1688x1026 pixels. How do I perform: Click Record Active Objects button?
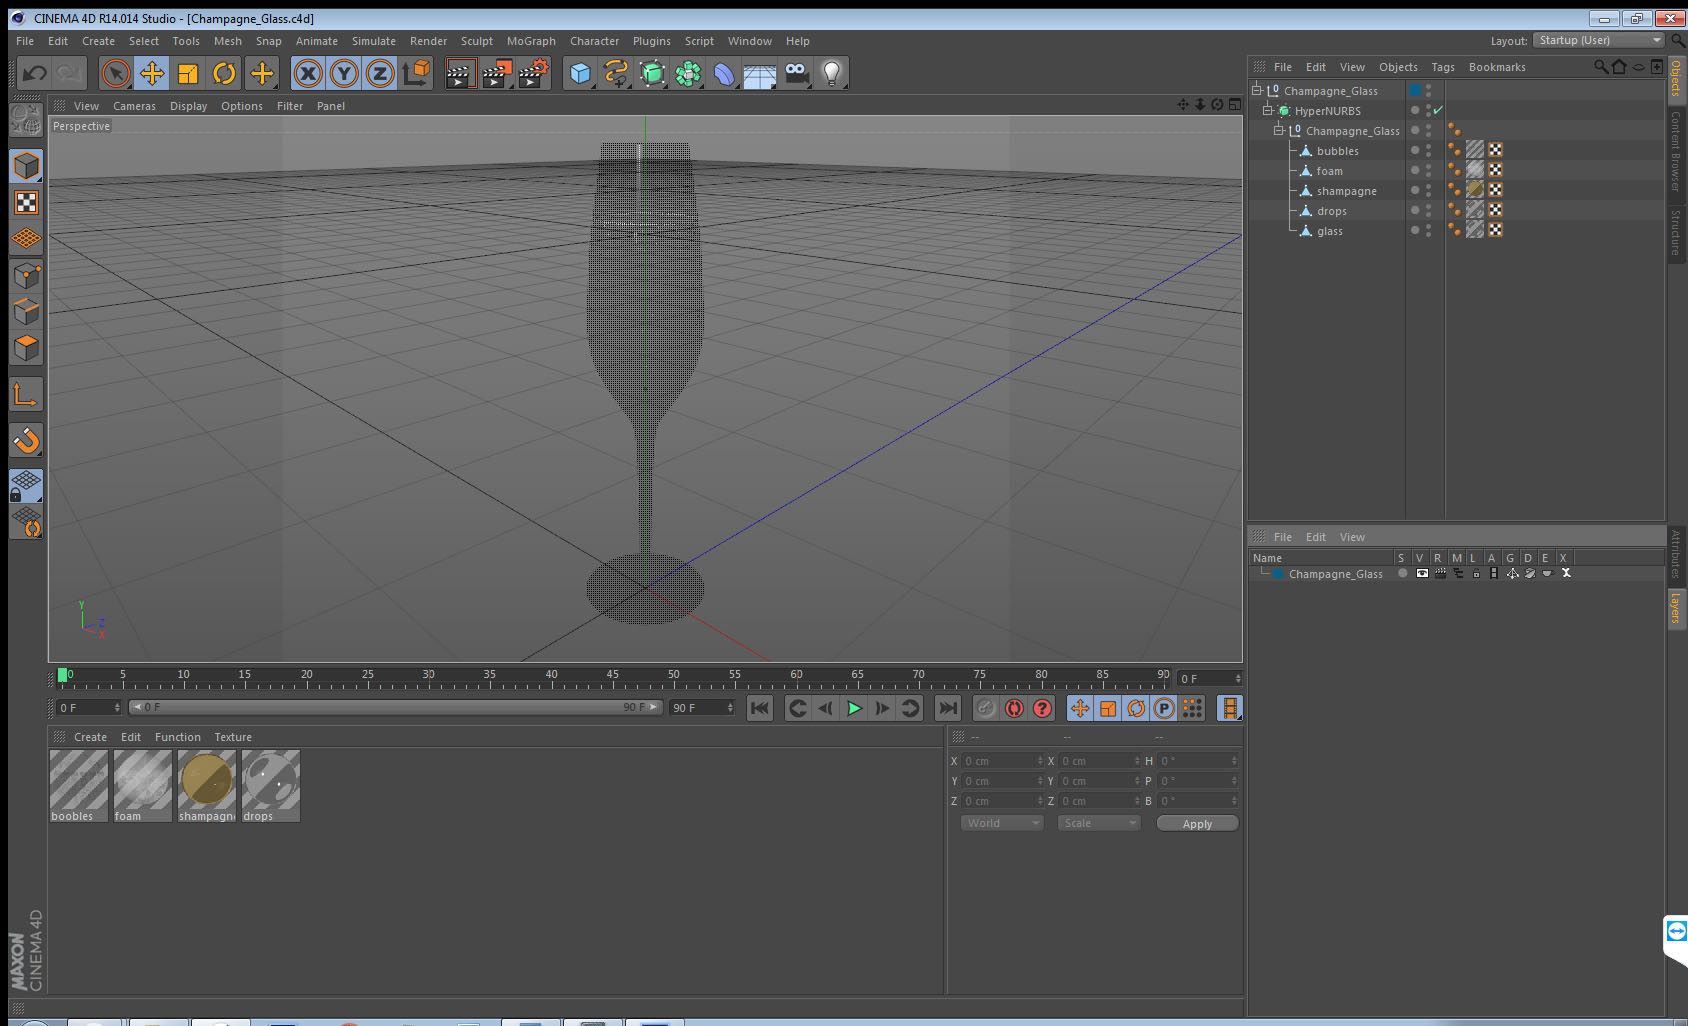tap(985, 708)
